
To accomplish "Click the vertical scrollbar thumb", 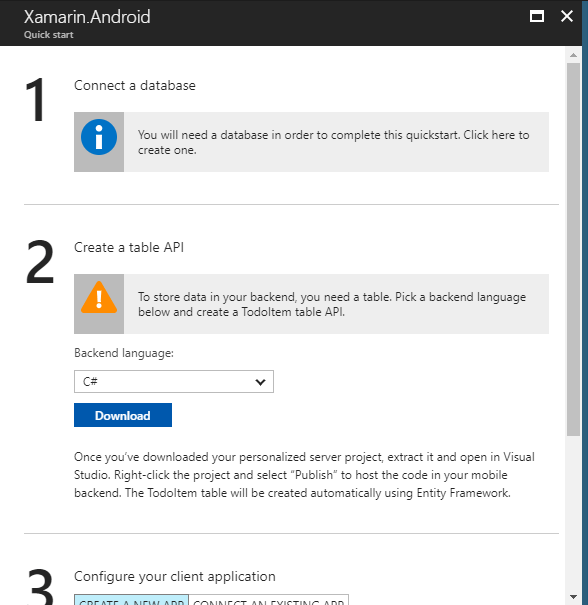I will coord(573,249).
